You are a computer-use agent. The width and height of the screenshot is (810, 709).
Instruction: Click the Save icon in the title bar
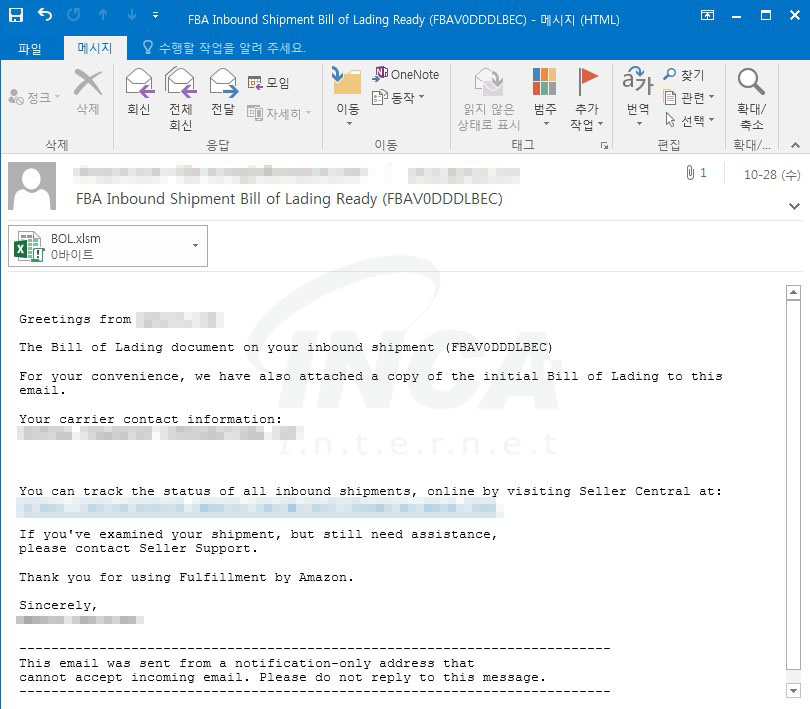tap(16, 15)
